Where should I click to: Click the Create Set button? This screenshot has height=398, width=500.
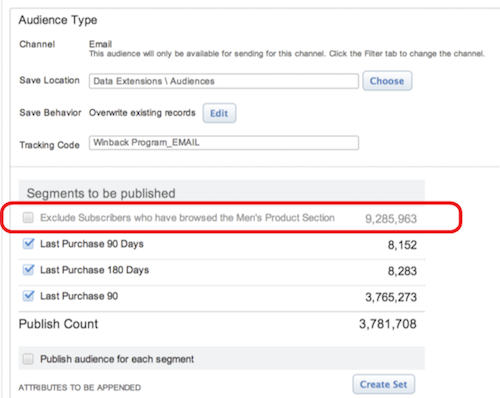coord(384,384)
